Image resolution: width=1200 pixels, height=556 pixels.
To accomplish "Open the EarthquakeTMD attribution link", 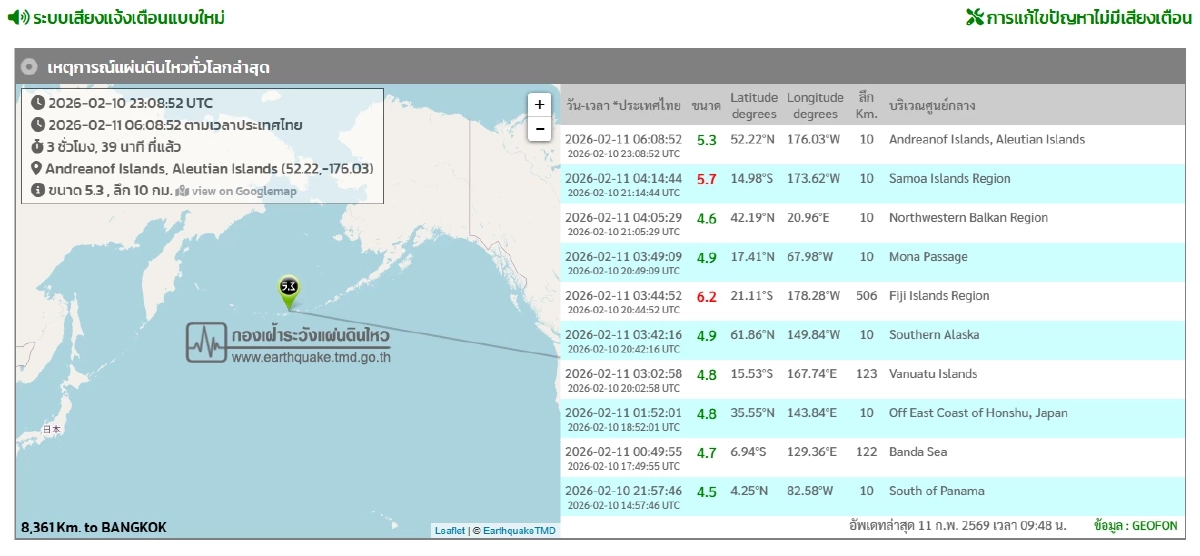I will [519, 531].
